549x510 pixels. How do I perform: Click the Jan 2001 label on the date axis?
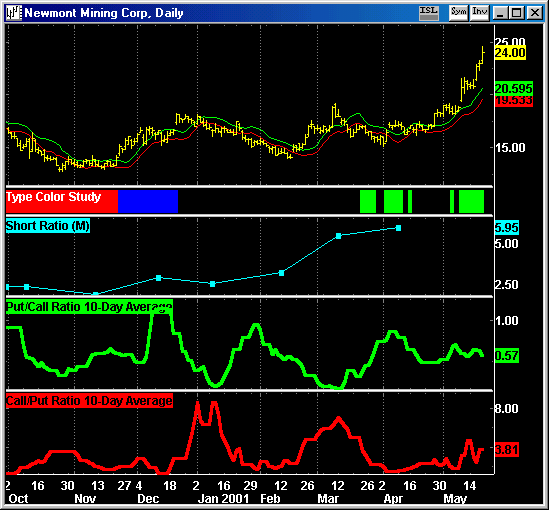(x=223, y=498)
